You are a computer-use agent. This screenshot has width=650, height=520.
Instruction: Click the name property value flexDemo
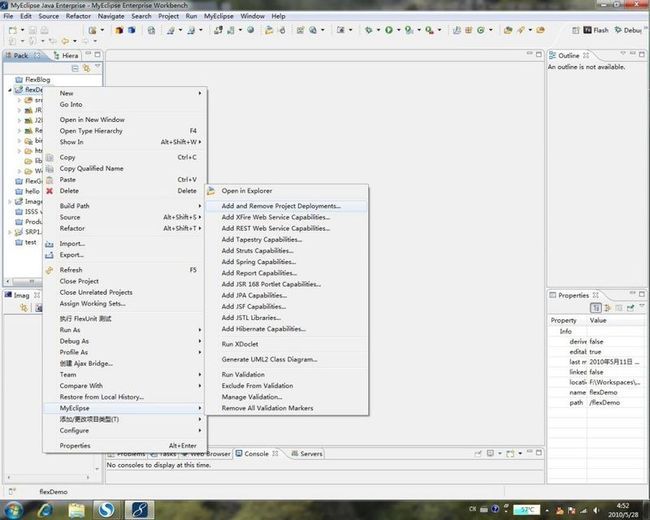click(x=604, y=392)
